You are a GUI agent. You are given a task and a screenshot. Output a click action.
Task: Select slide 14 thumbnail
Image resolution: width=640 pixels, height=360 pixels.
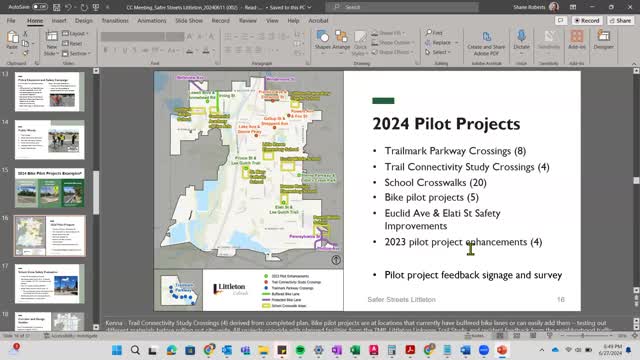click(50, 140)
